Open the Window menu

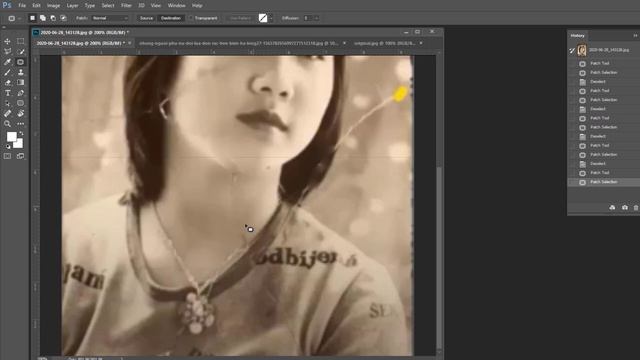click(x=176, y=6)
